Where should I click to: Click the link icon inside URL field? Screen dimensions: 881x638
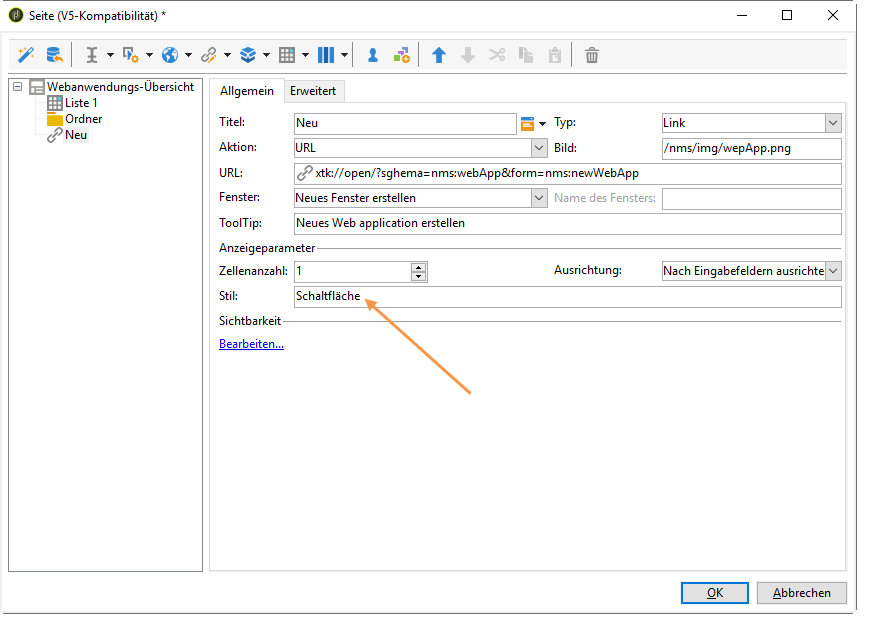(304, 173)
